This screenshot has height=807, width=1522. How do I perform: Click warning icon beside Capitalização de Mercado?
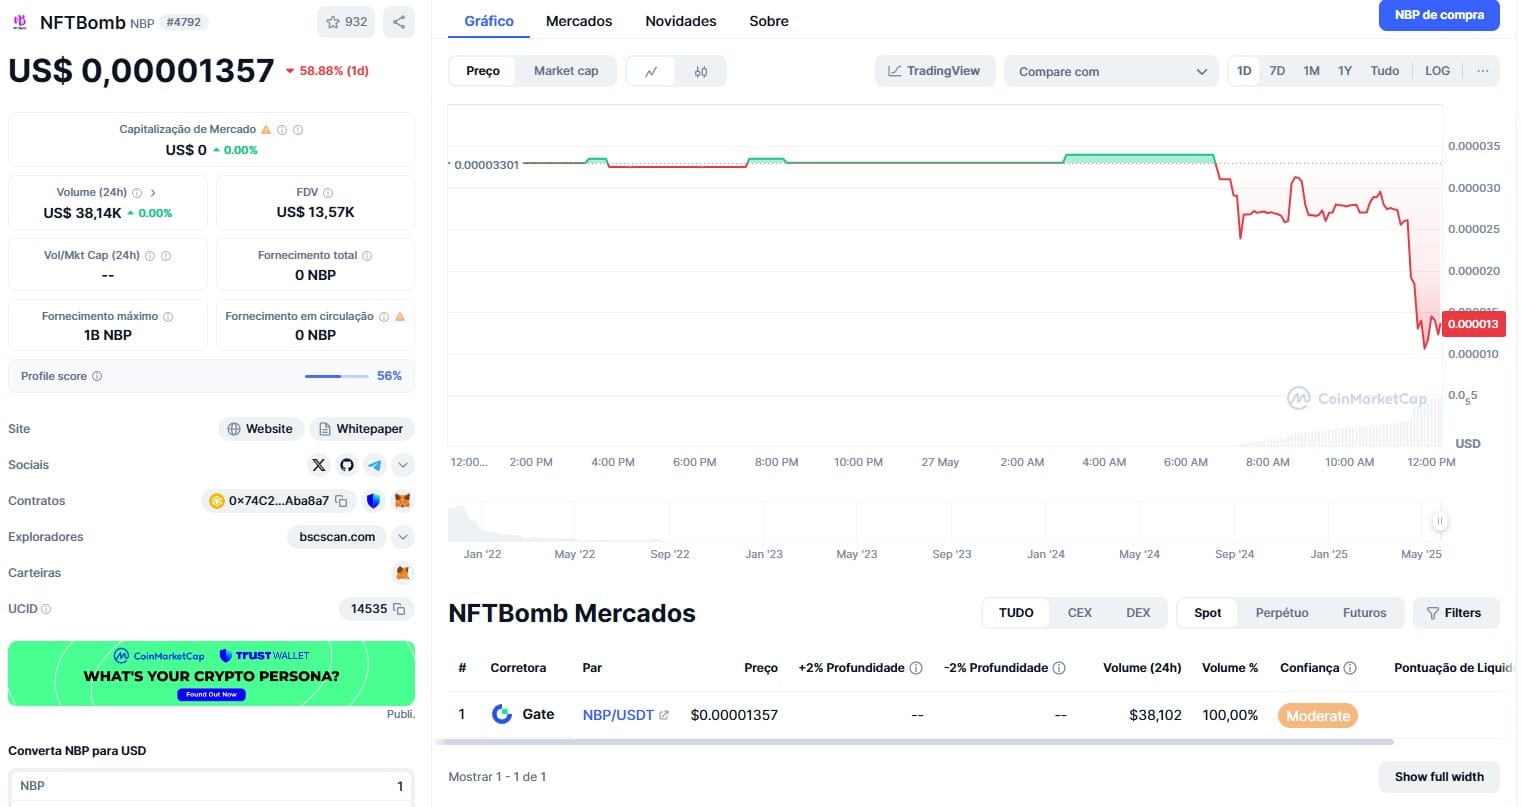(x=266, y=130)
